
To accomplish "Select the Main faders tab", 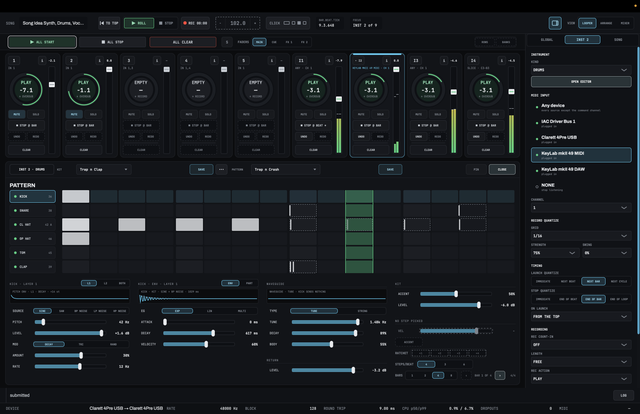I will point(259,42).
